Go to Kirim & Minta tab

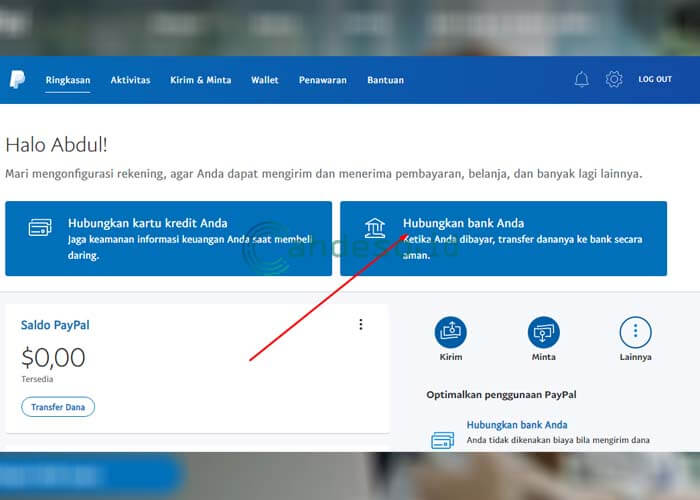(x=200, y=80)
